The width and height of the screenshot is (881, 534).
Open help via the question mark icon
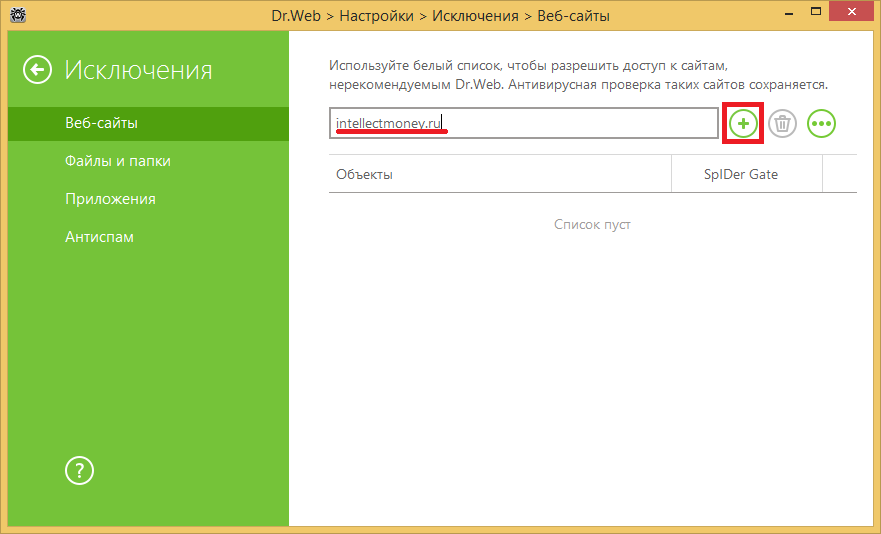pyautogui.click(x=78, y=470)
